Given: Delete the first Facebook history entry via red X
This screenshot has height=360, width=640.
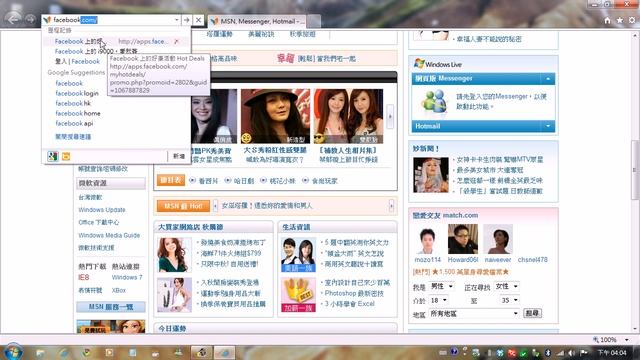Looking at the screenshot, I should [176, 41].
